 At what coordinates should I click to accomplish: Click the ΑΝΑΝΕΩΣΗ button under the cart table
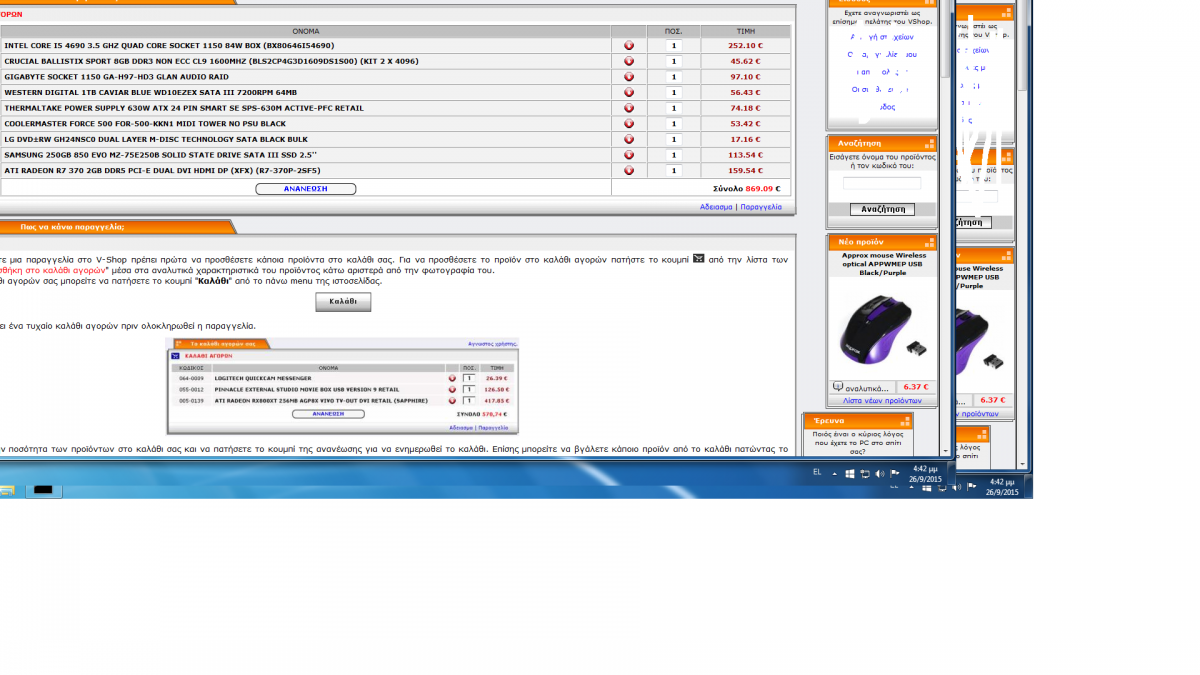pos(306,188)
